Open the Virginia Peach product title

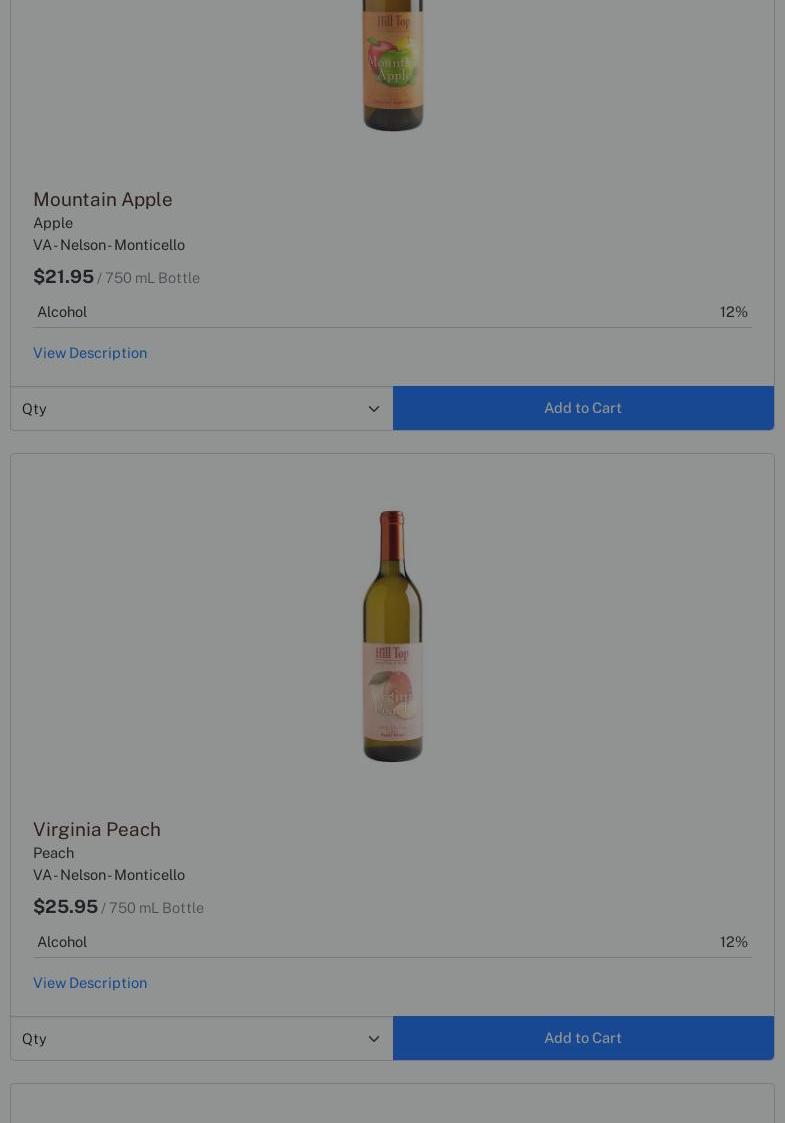[97, 829]
